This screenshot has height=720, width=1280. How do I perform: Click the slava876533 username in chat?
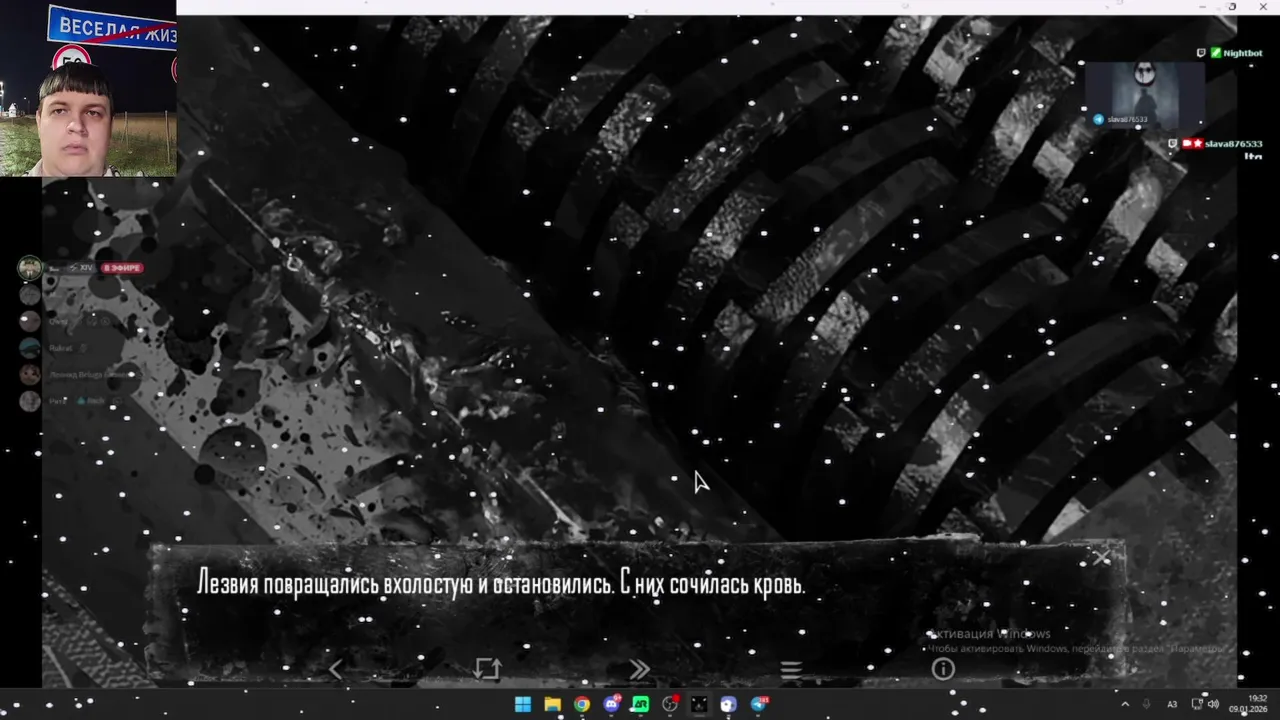click(x=1233, y=144)
